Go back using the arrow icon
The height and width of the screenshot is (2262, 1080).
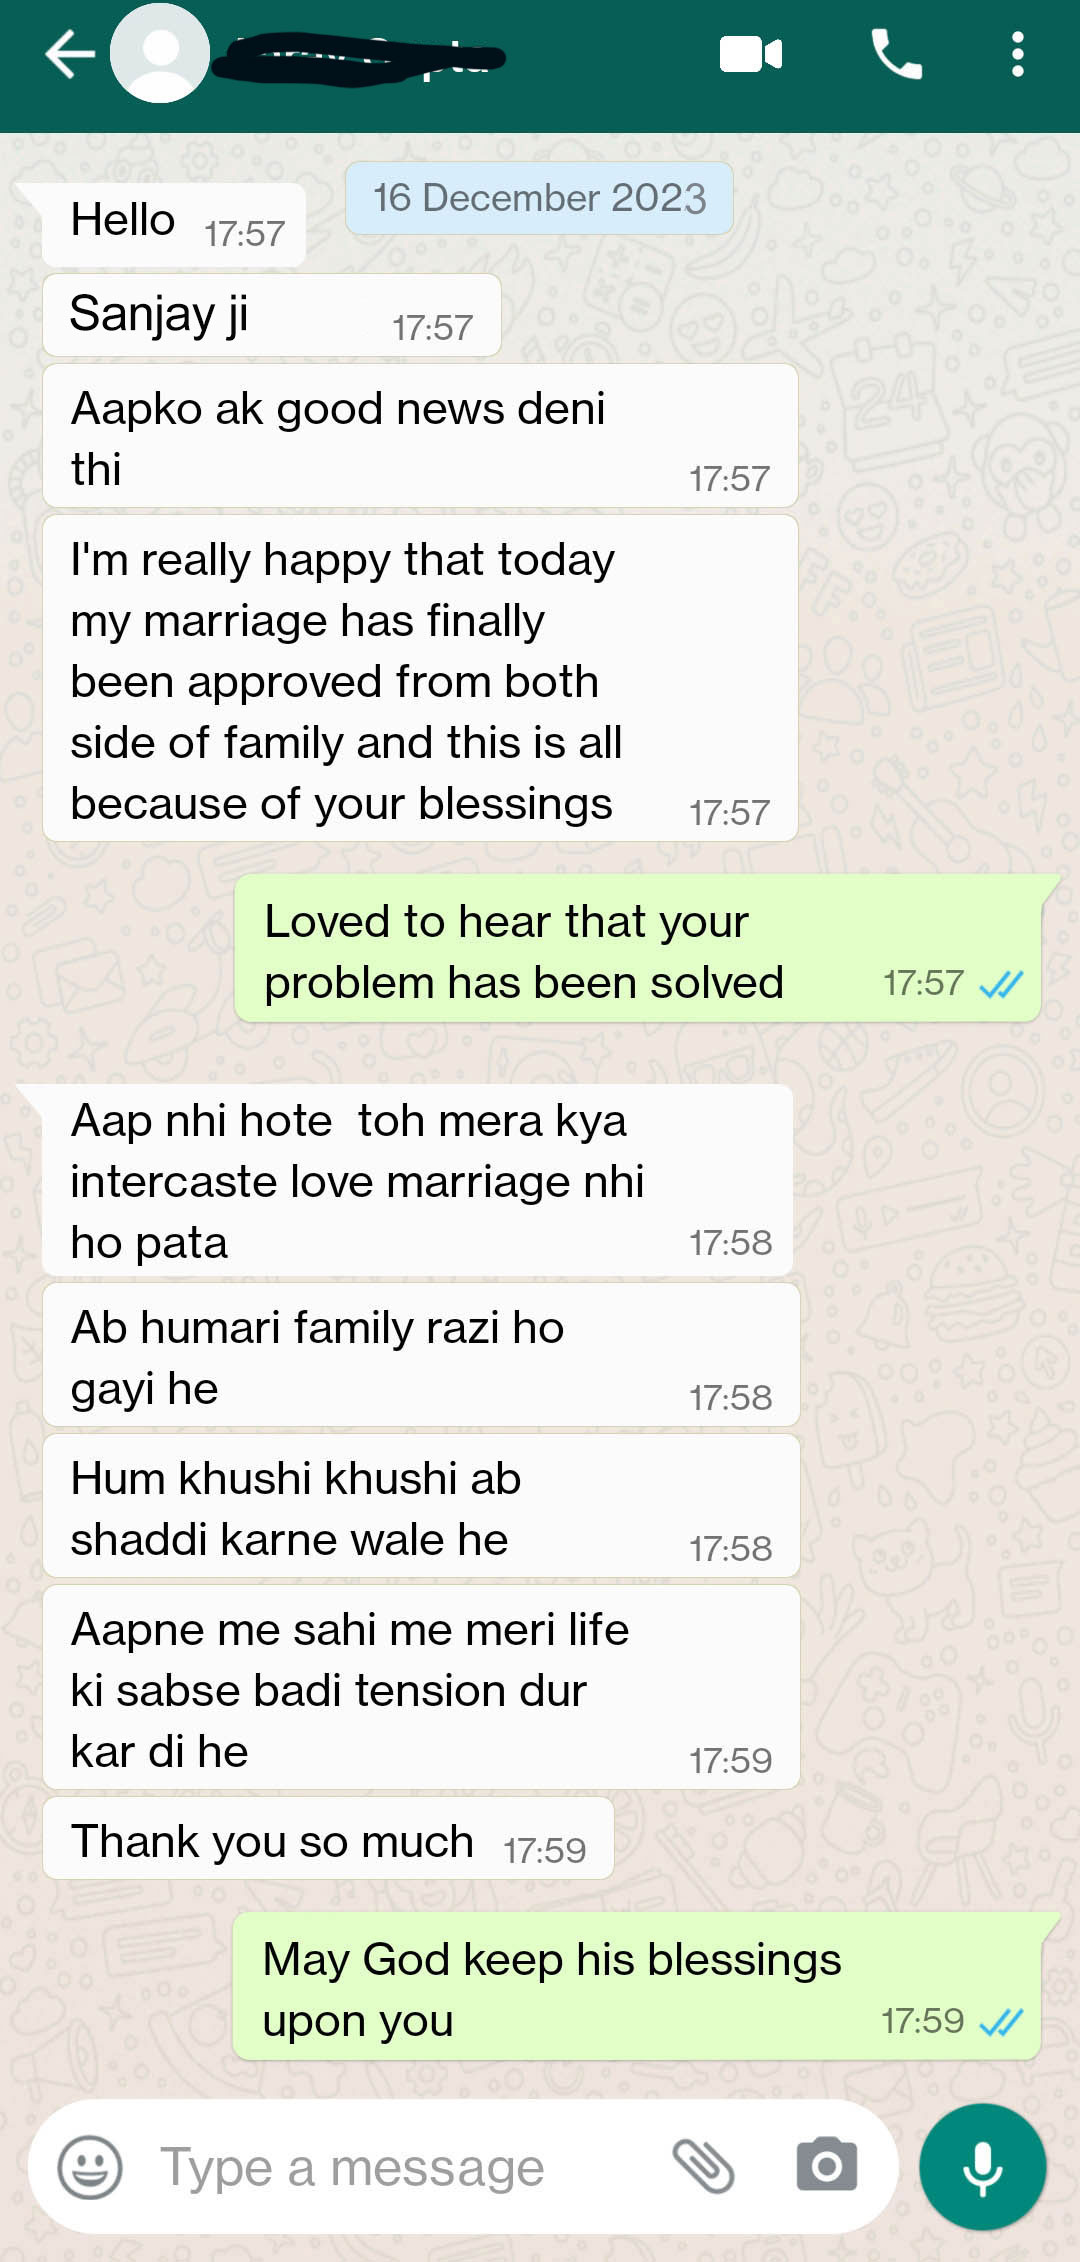point(70,54)
